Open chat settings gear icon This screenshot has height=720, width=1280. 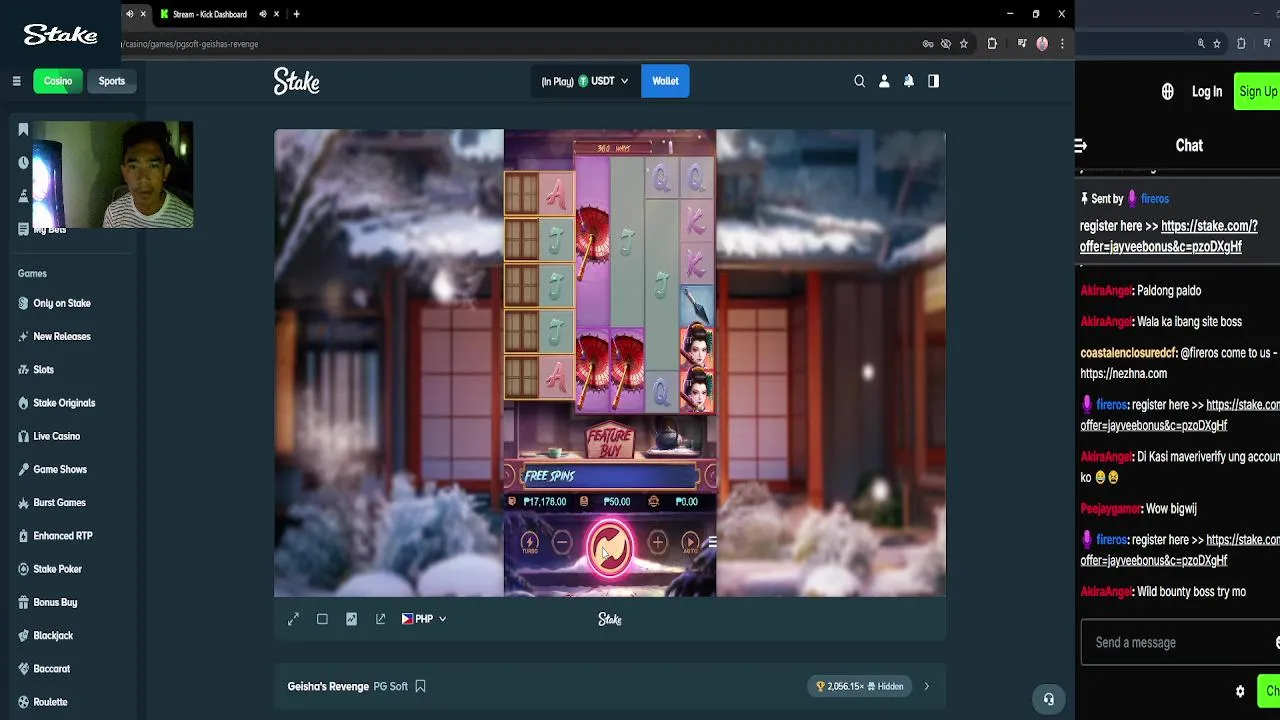1240,691
